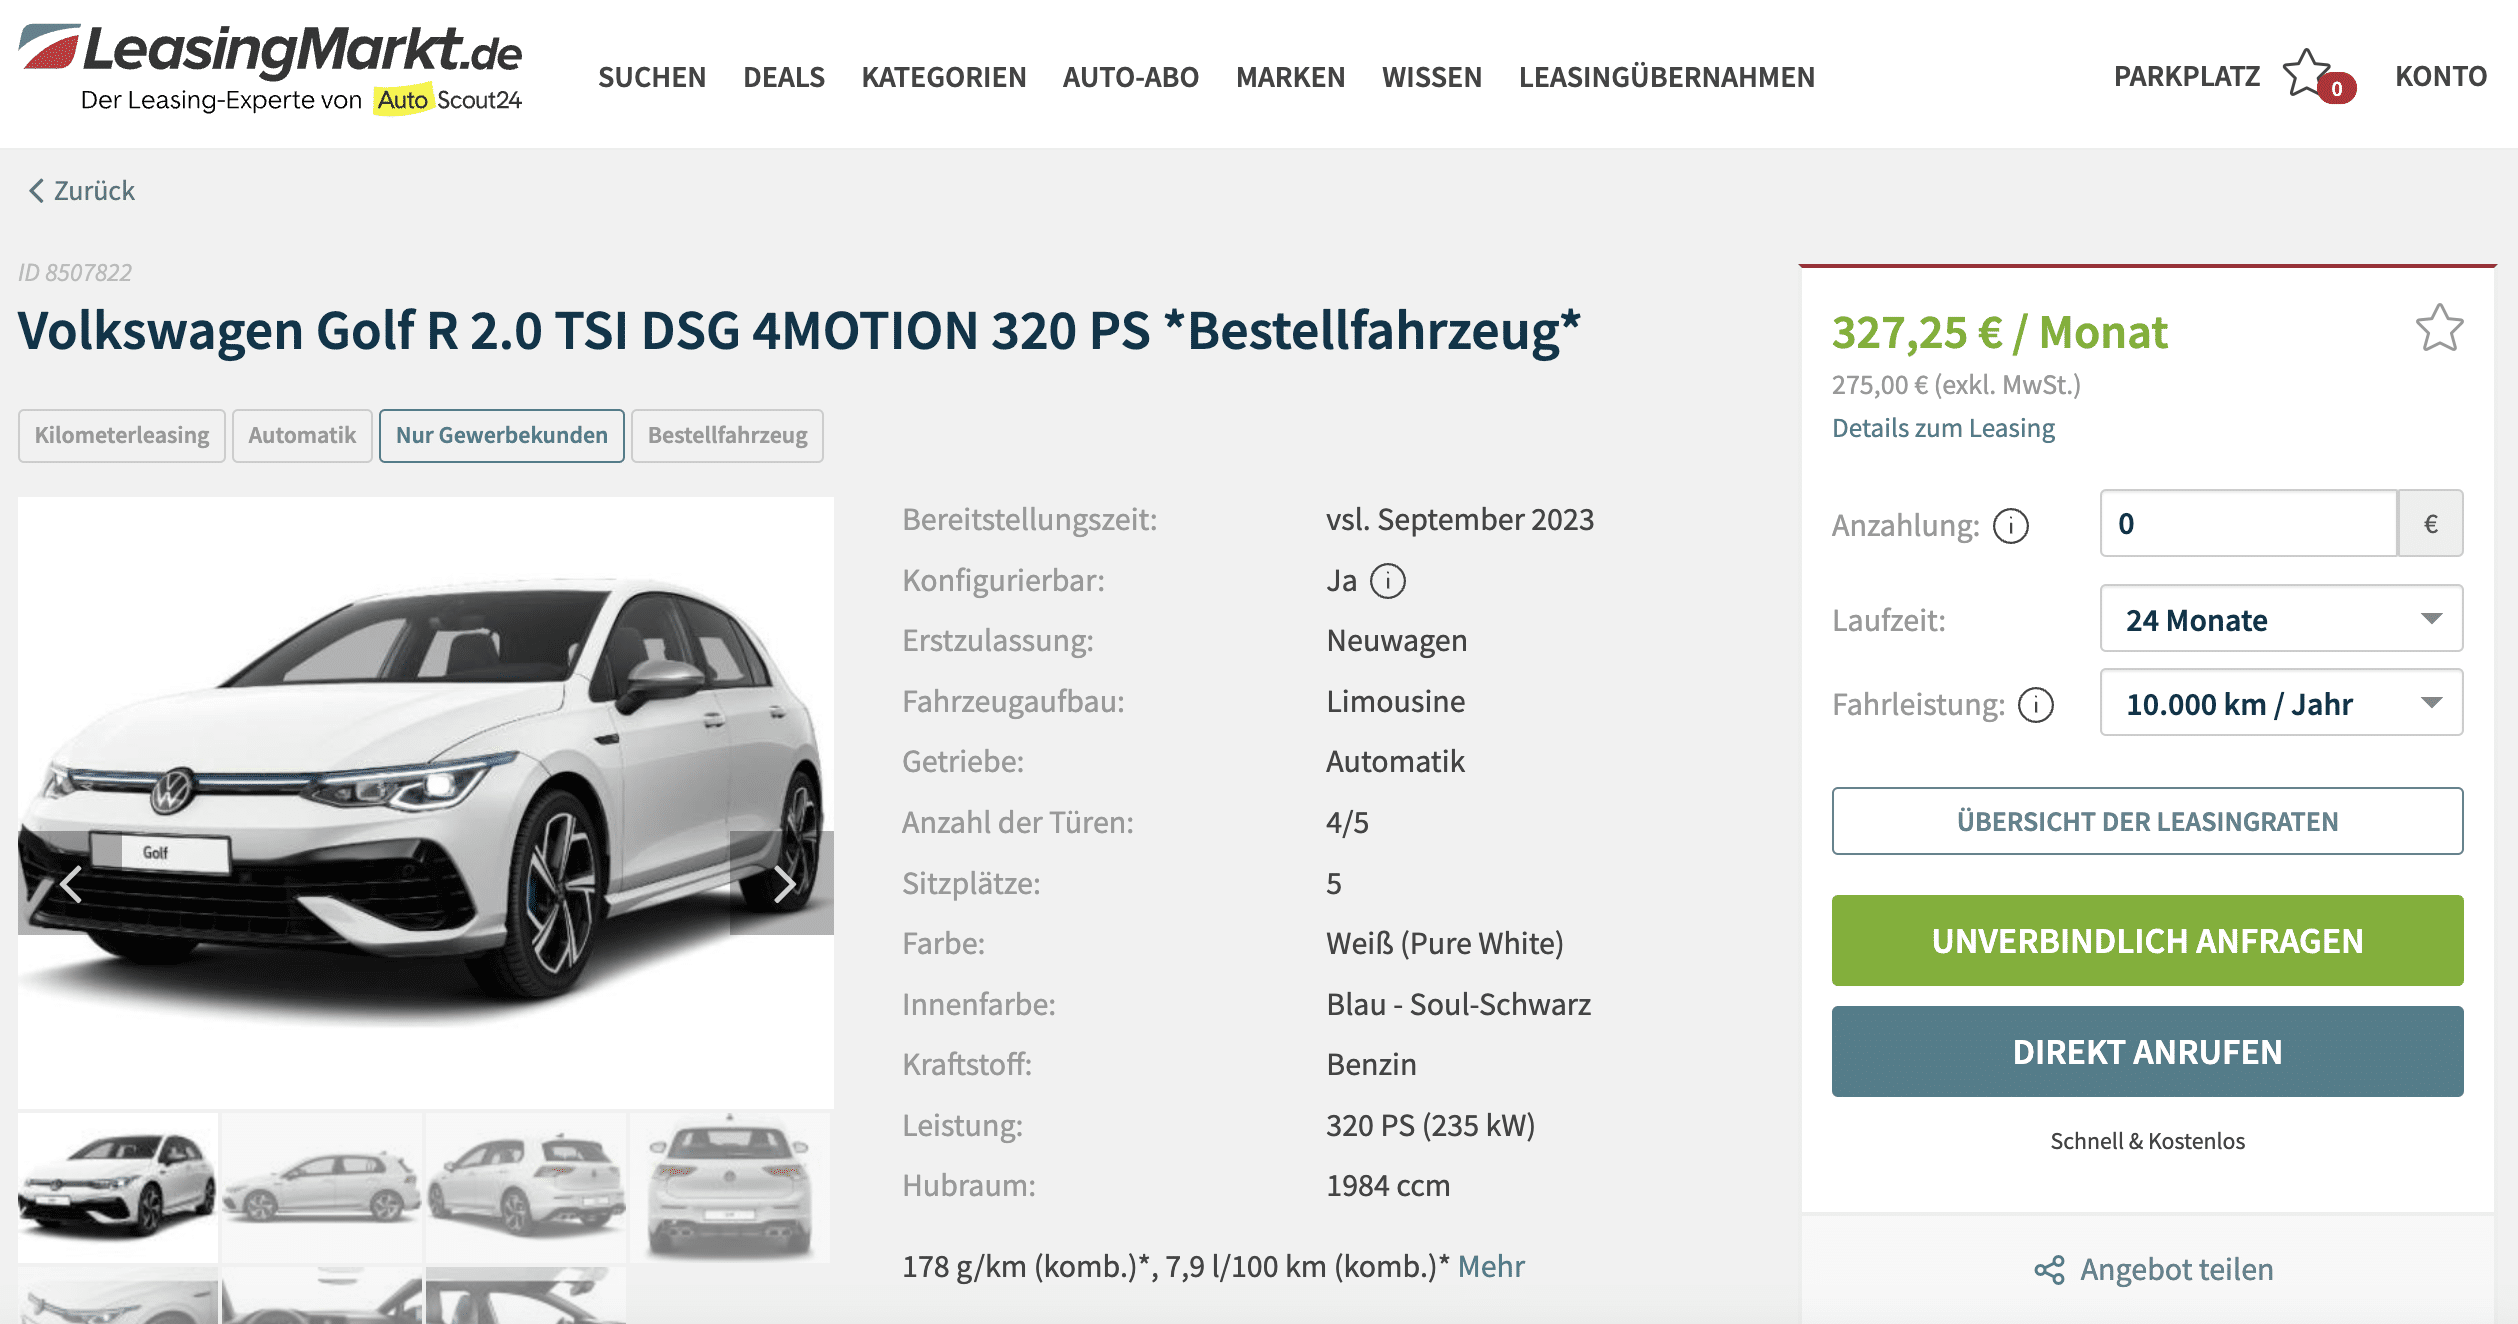Open the KONTO menu
The width and height of the screenshot is (2518, 1324).
point(2441,76)
